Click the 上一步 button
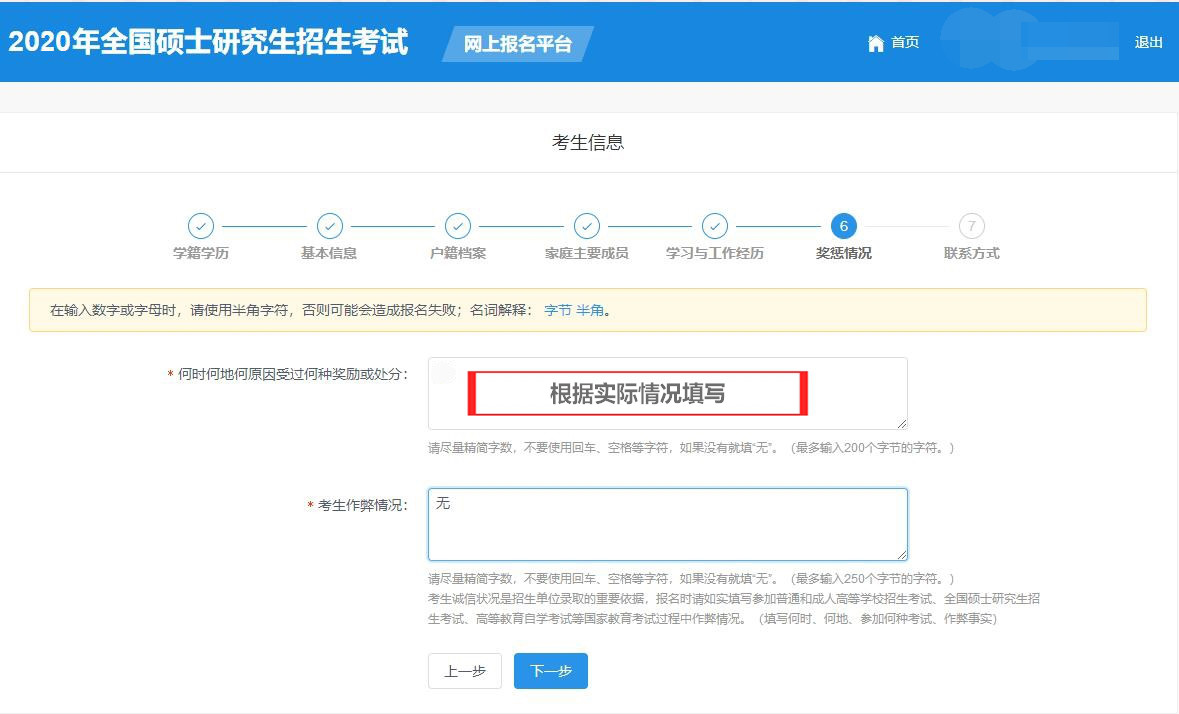Screen dimensions: 1179x714 tap(464, 671)
